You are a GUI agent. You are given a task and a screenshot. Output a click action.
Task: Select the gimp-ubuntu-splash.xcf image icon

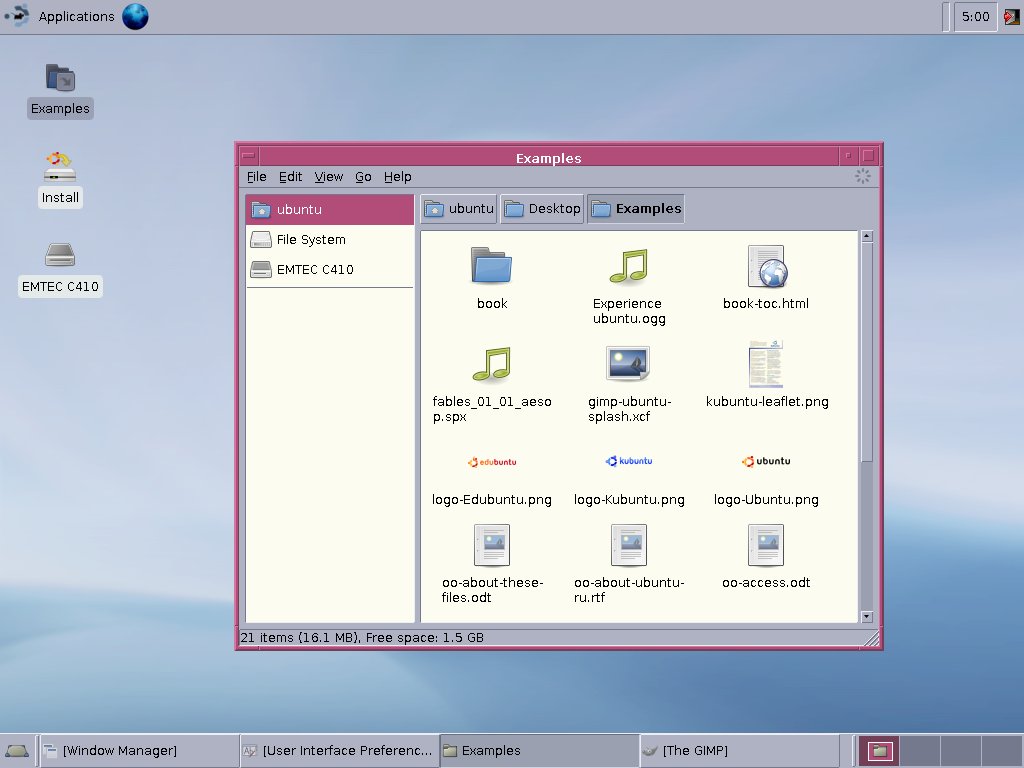pyautogui.click(x=628, y=363)
